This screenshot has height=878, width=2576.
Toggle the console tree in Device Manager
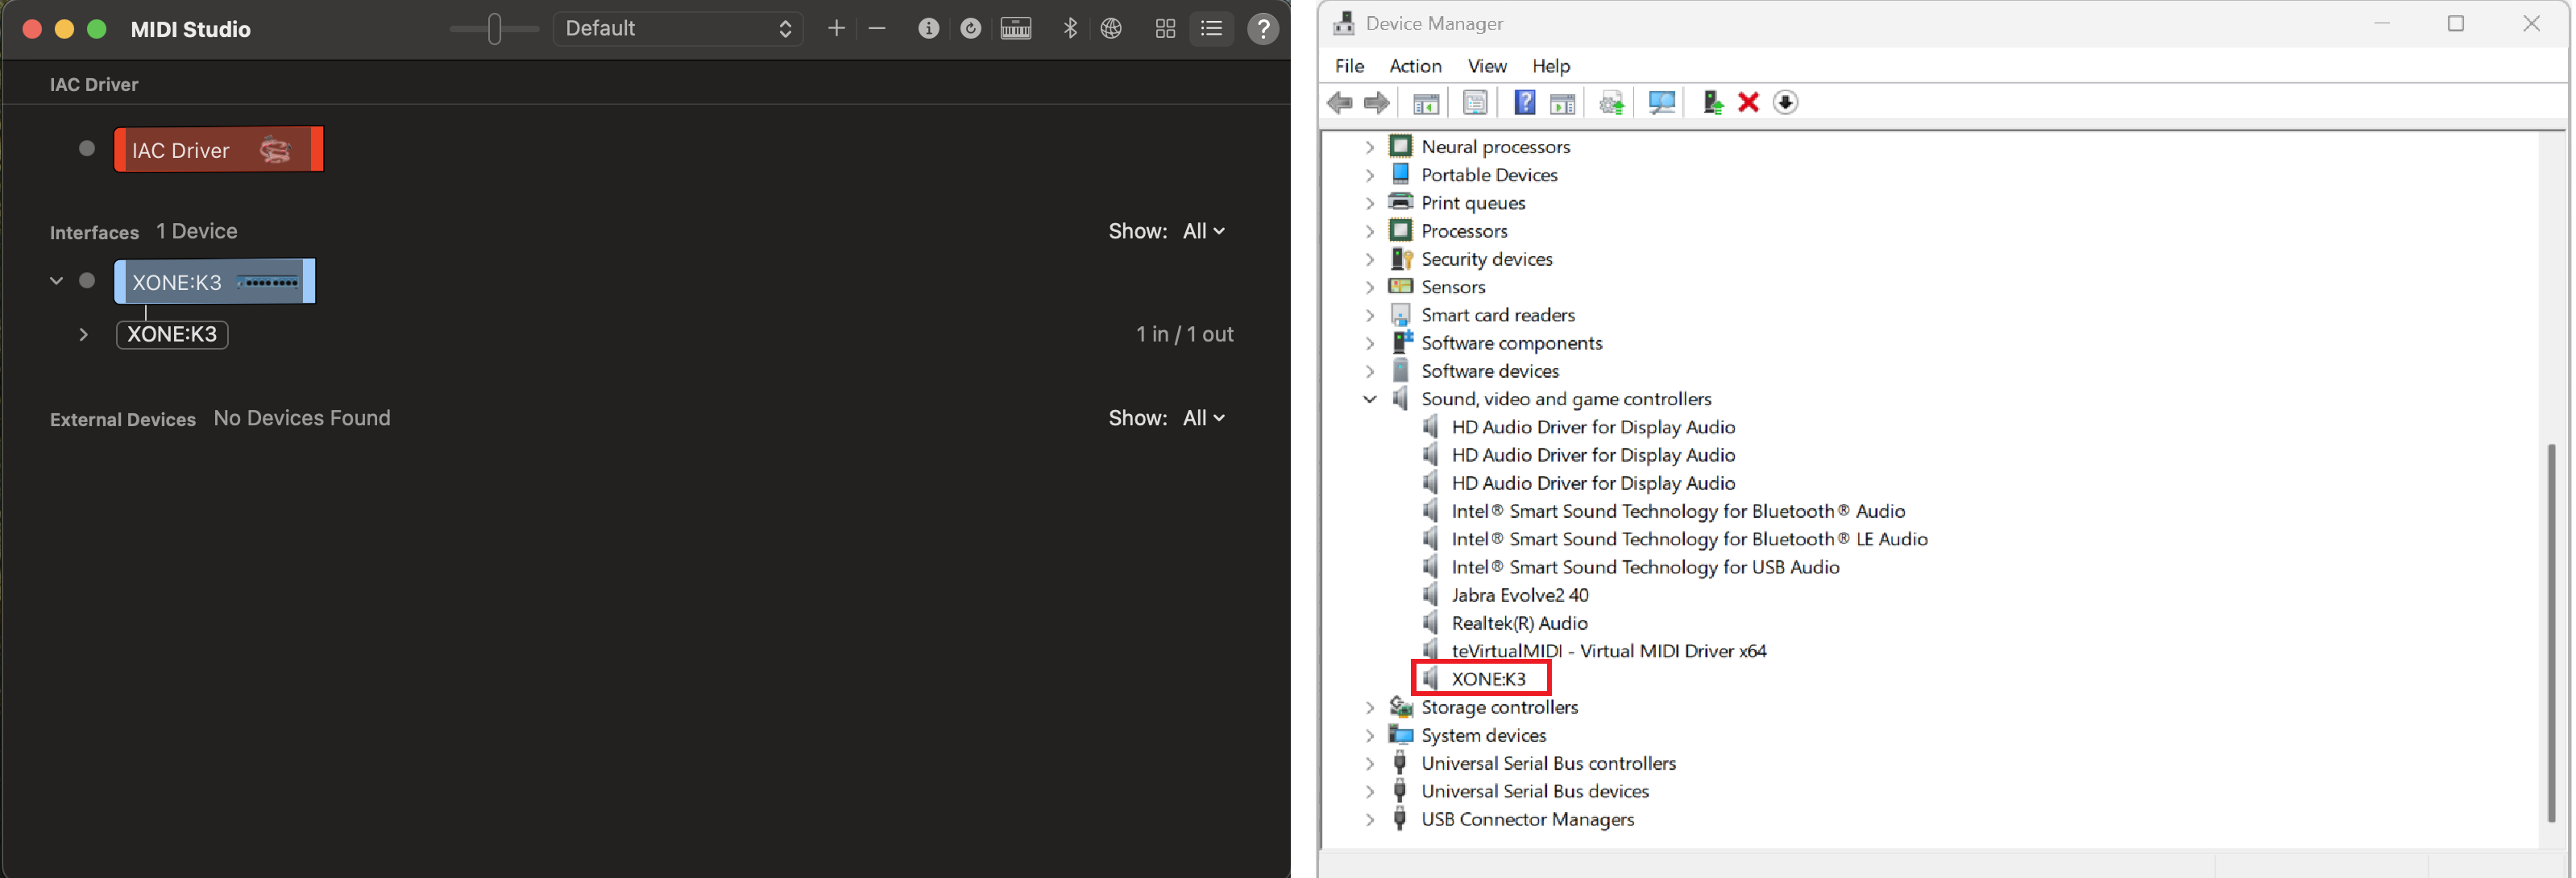[1426, 102]
